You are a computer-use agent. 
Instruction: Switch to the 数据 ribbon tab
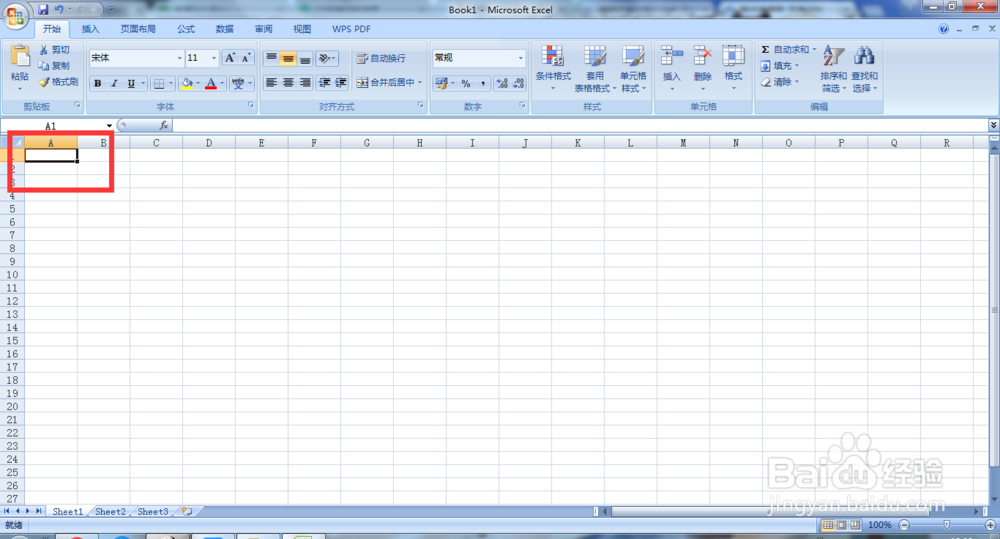point(224,29)
